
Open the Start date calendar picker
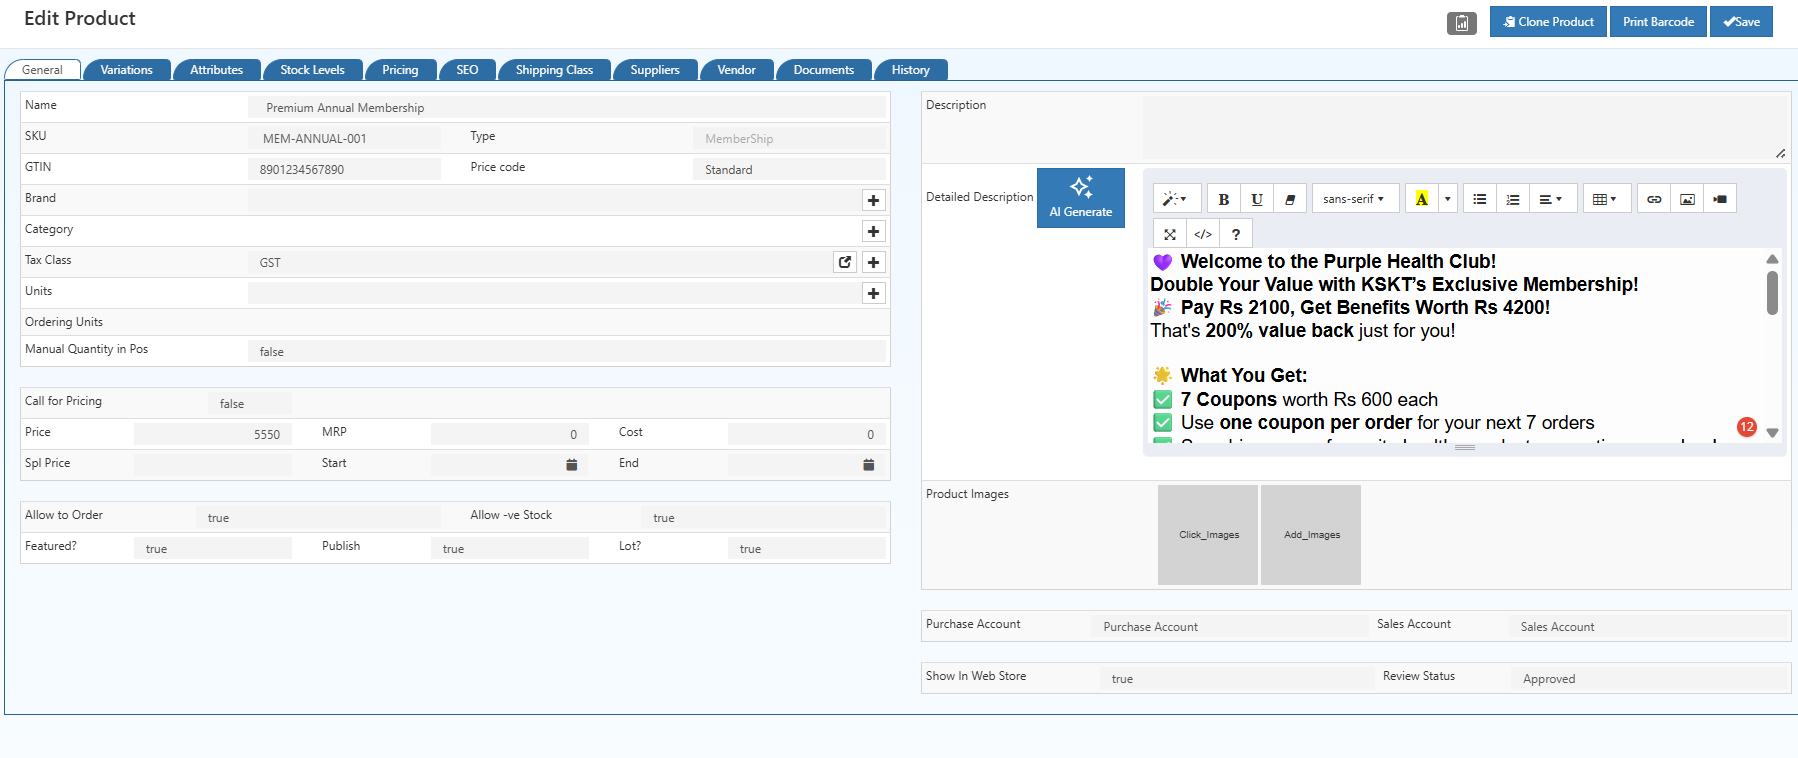(572, 464)
